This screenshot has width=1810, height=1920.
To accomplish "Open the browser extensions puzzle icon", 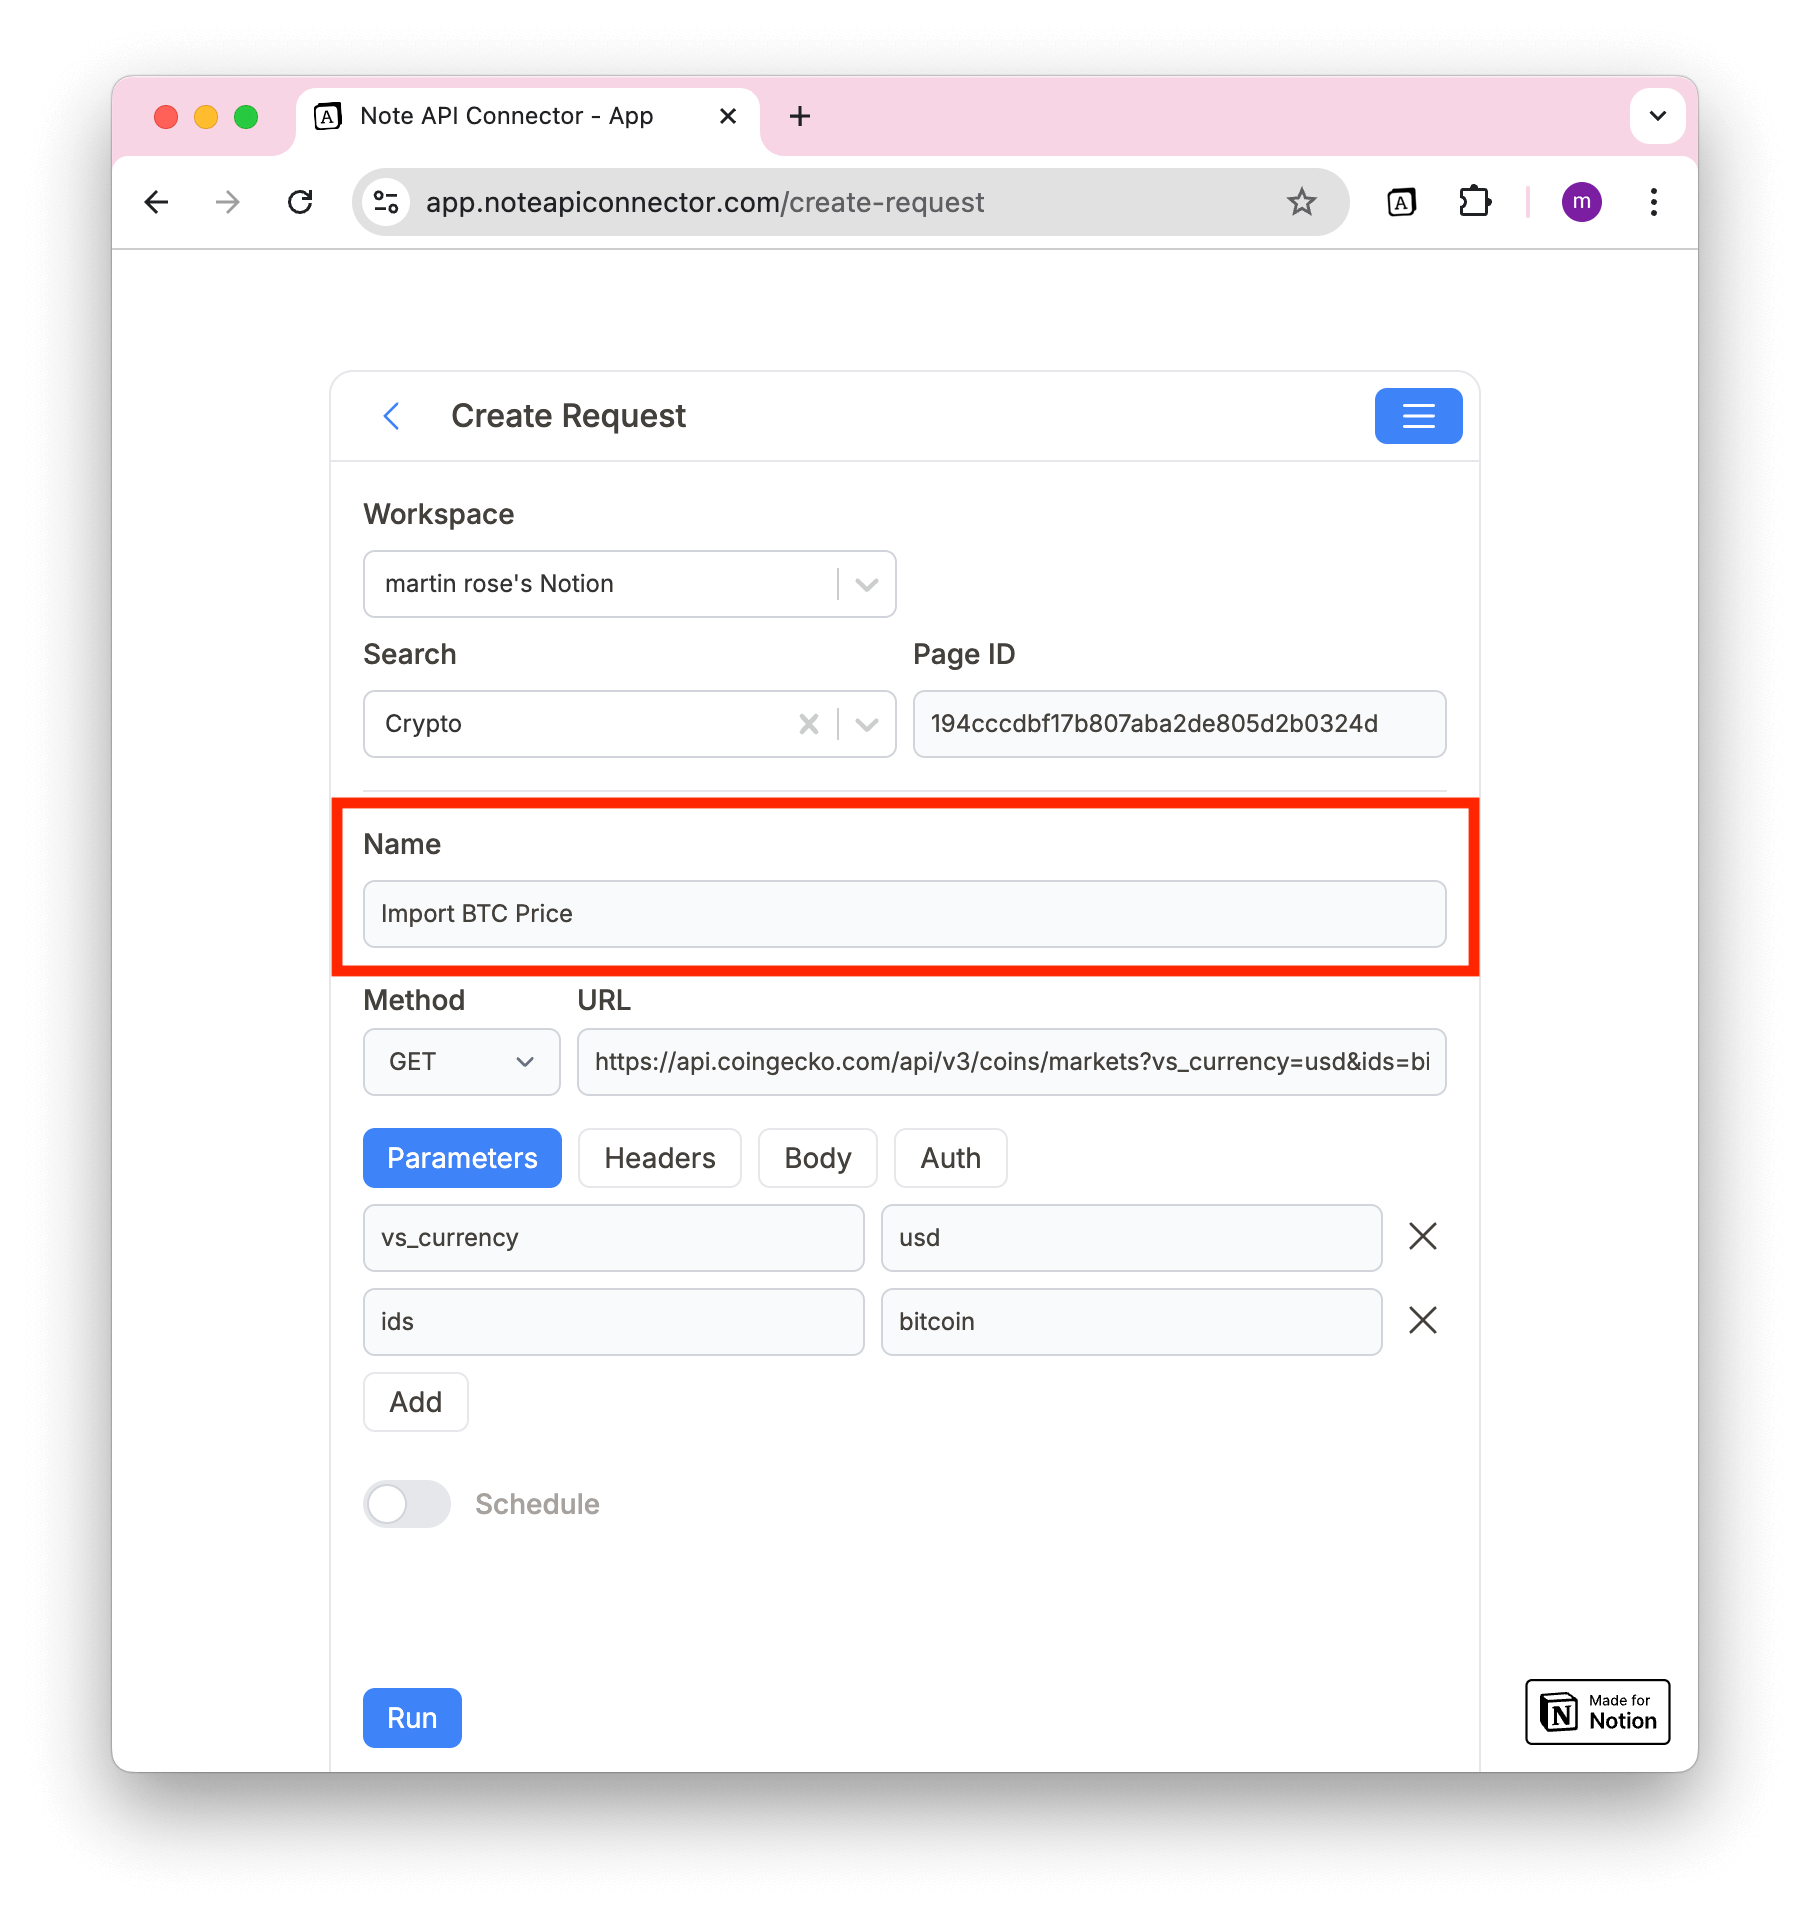I will click(x=1473, y=202).
